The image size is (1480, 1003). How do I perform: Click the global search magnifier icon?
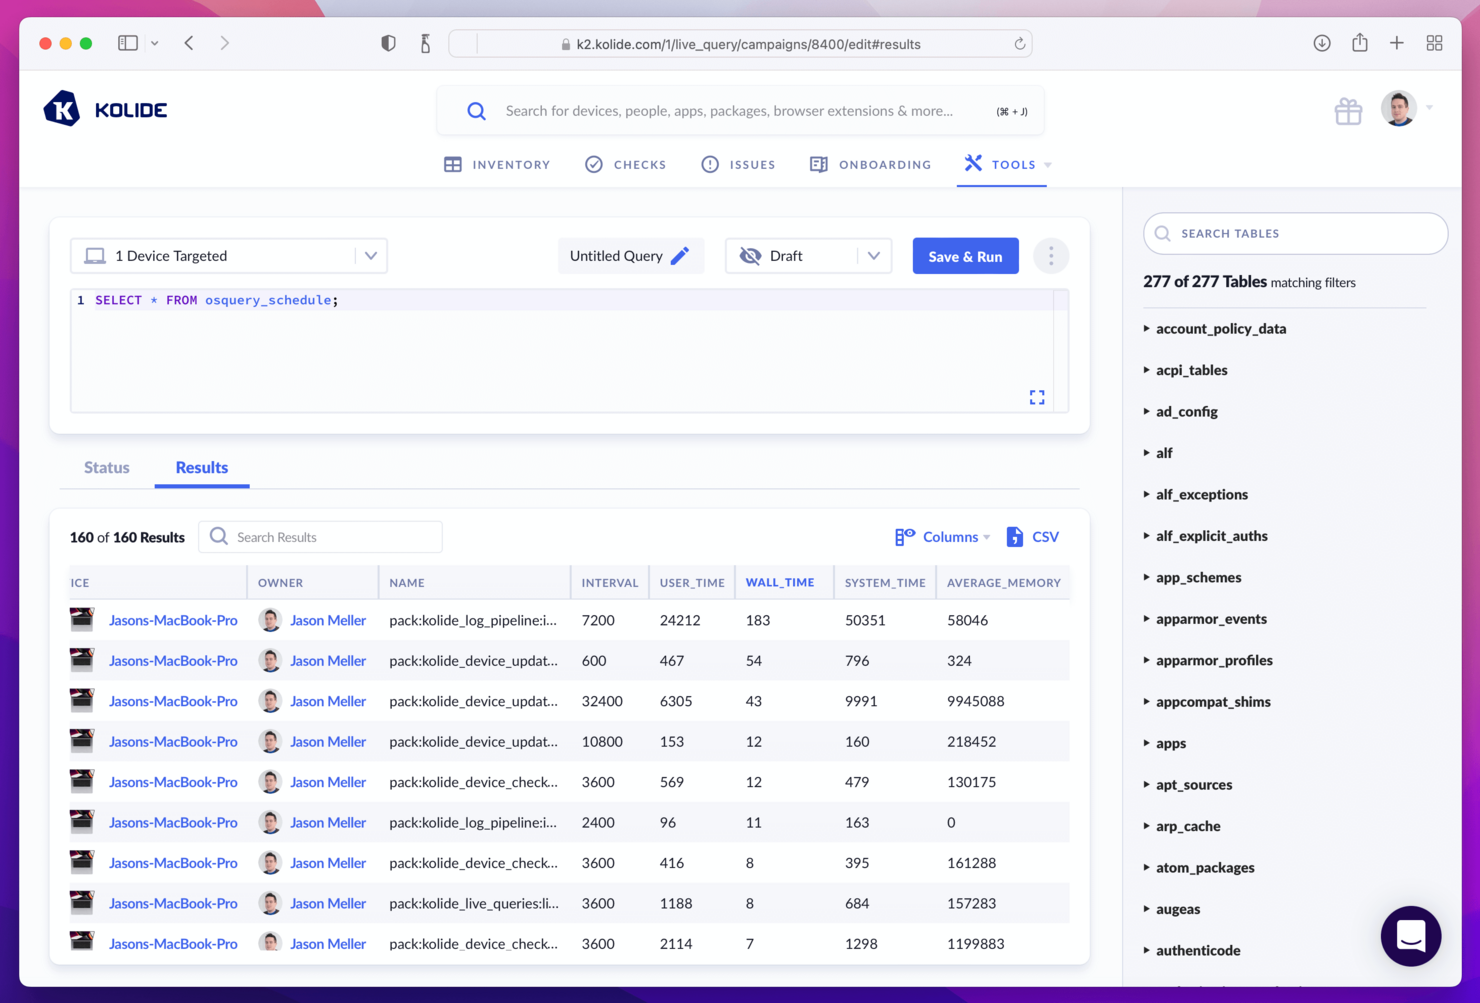(477, 111)
